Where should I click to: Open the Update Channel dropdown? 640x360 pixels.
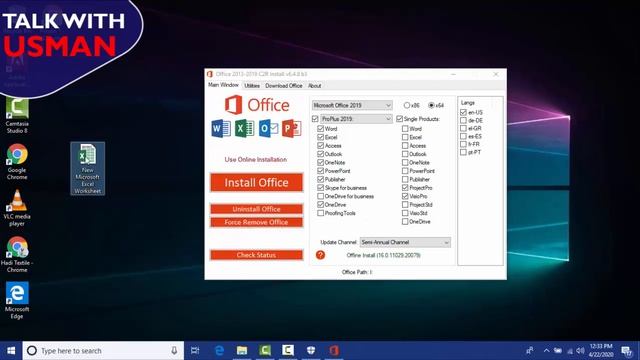pyautogui.click(x=405, y=242)
